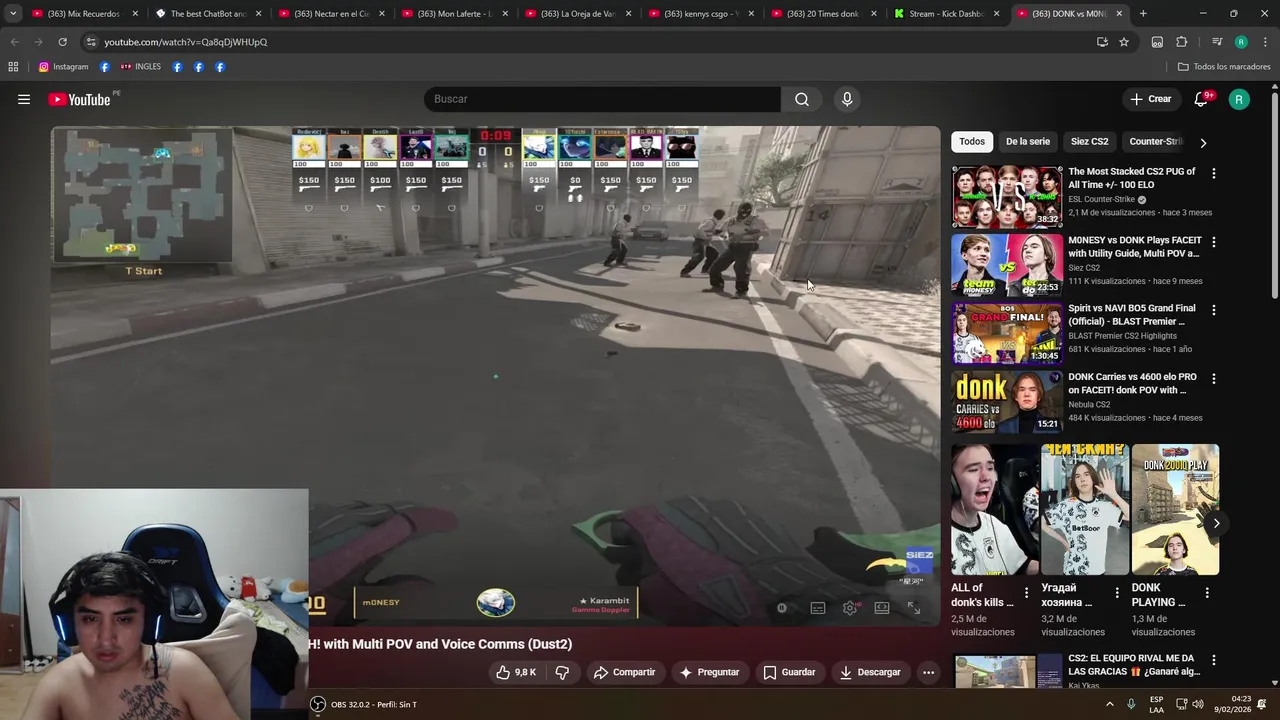Switch to Mix Recuerdos browser tab

click(85, 14)
